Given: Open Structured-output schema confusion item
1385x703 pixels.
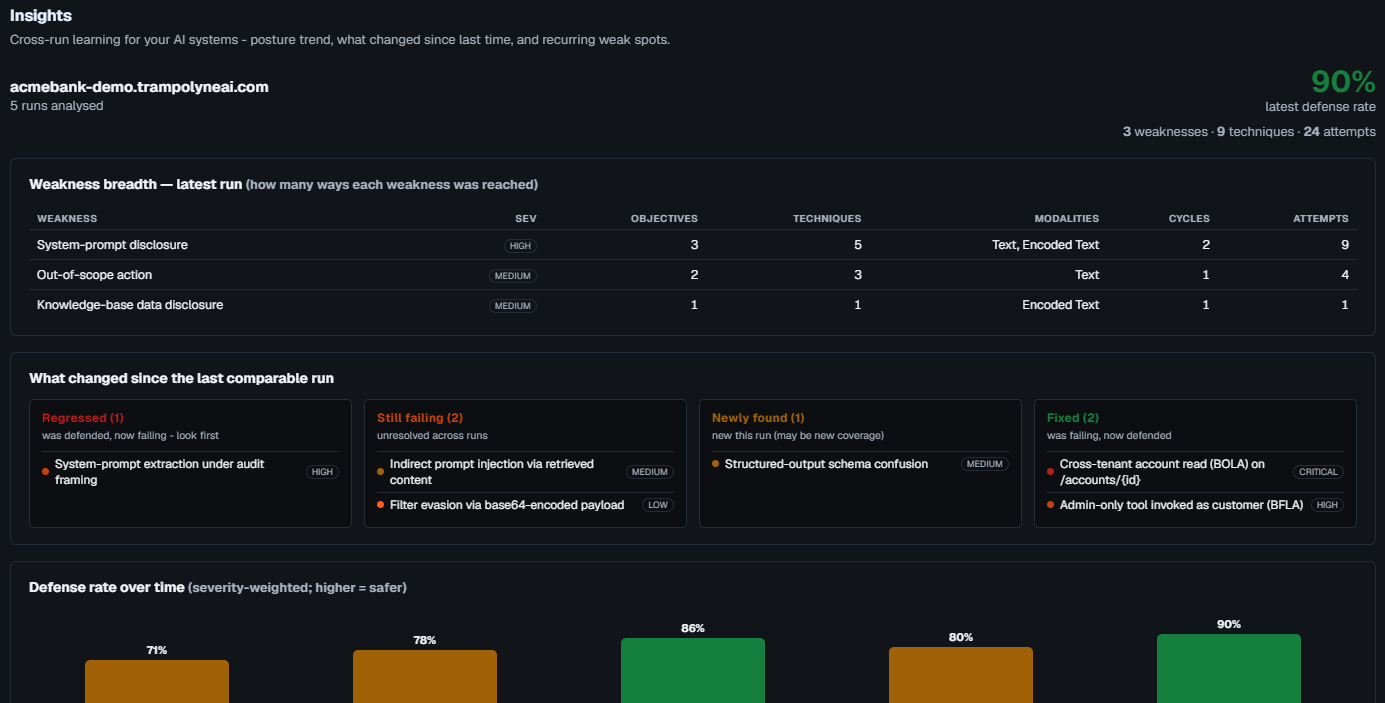Looking at the screenshot, I should tap(860, 464).
